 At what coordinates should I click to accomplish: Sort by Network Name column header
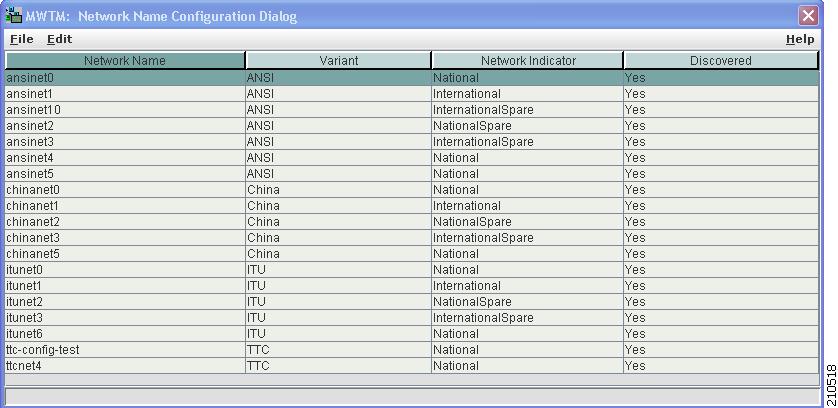[x=125, y=60]
